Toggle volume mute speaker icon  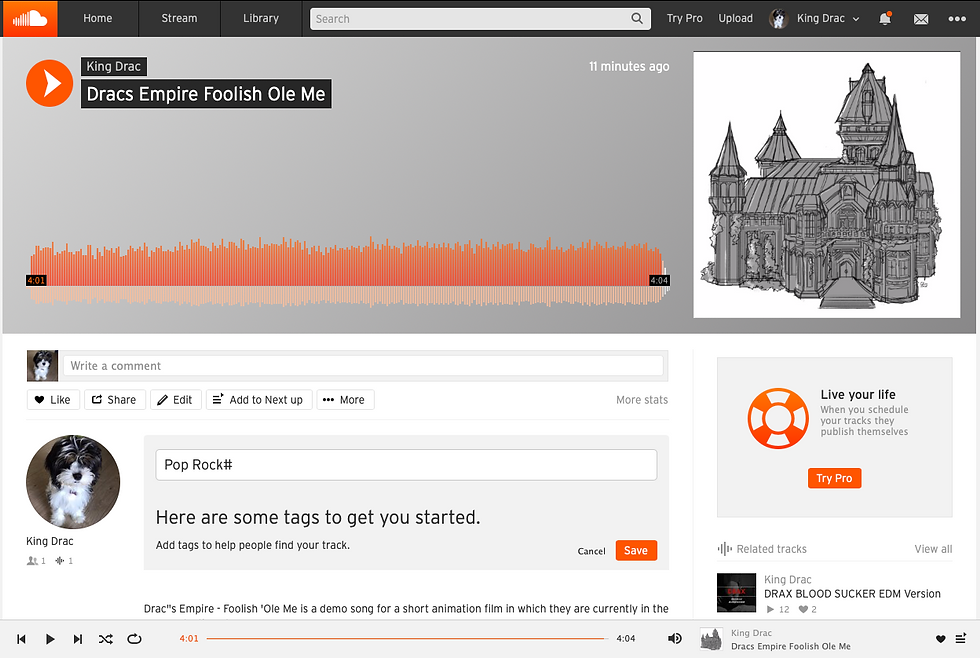pos(674,639)
